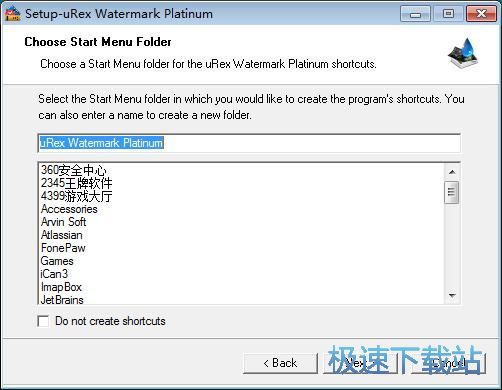Click the Start Menu folder name input field
Image resolution: width=502 pixels, height=390 pixels.
pos(249,143)
